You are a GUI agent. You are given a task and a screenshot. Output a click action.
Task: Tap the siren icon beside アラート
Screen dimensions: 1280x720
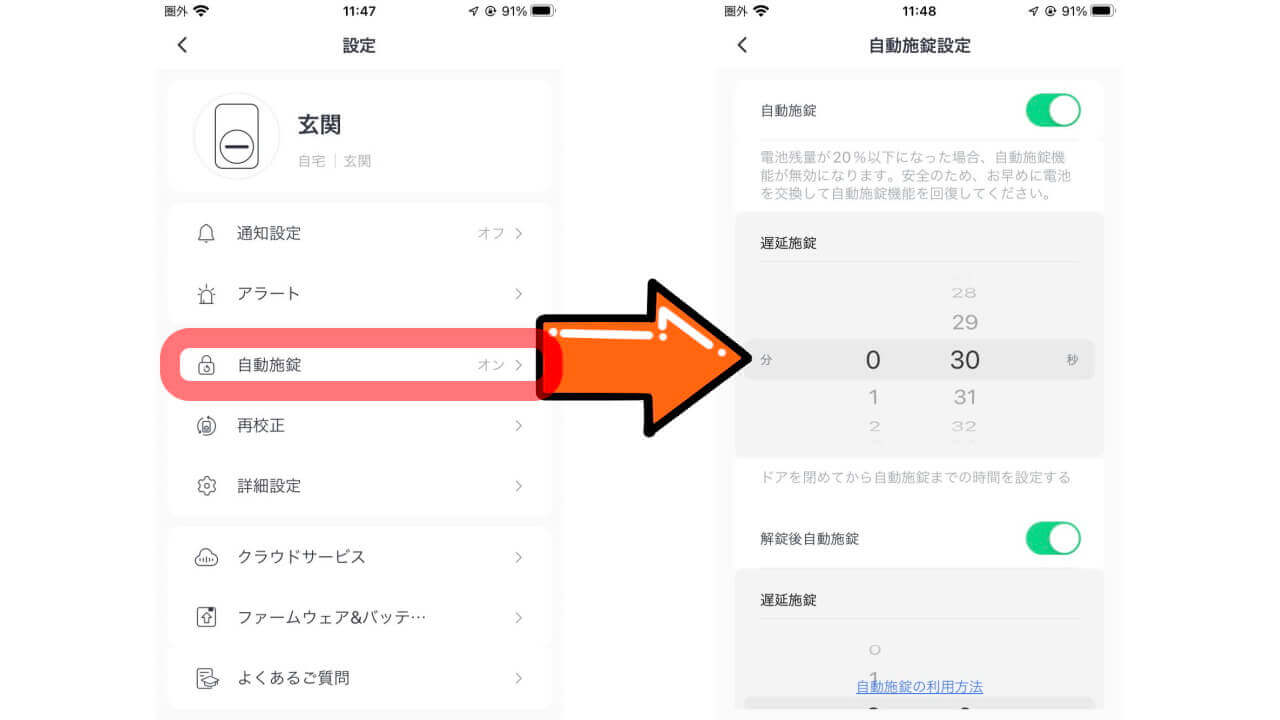click(206, 294)
